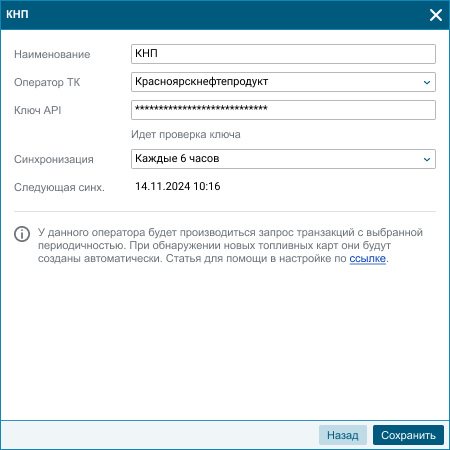Click the Ключ API label
Image resolution: width=450 pixels, height=450 pixels.
[x=38, y=110]
